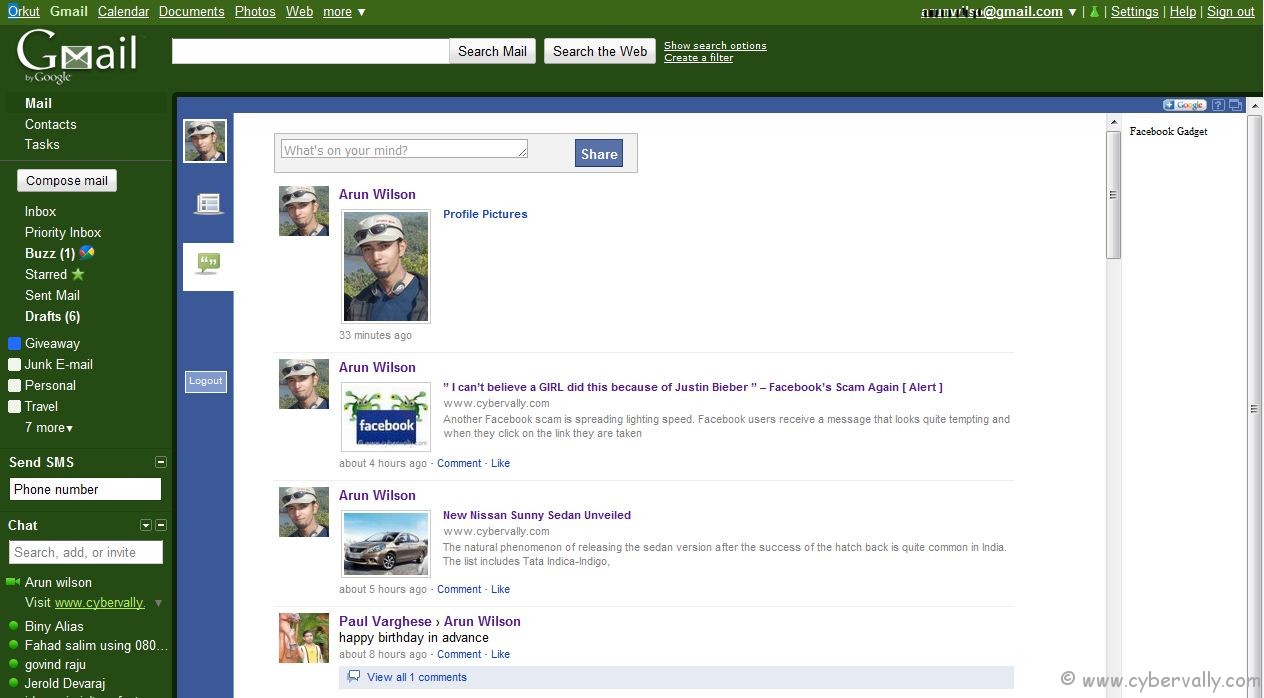
Task: Click the green status dot for Biny Alias
Action: tap(14, 626)
